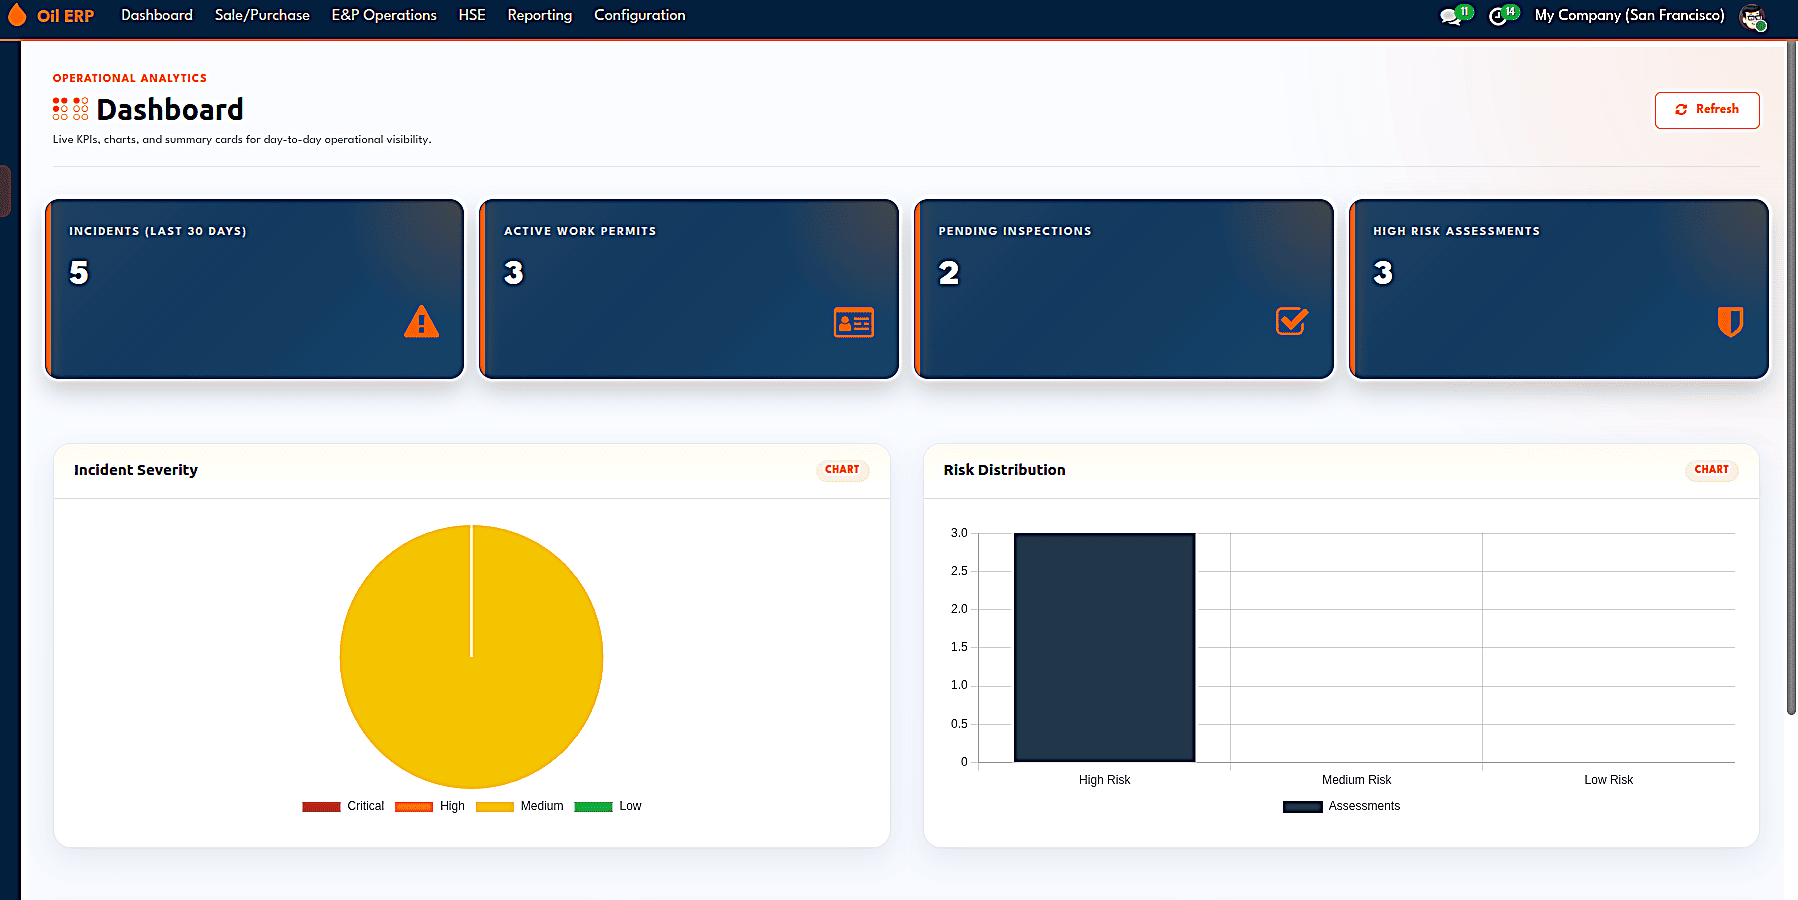
Task: Click the Risk Distribution heading
Action: [x=1004, y=470]
